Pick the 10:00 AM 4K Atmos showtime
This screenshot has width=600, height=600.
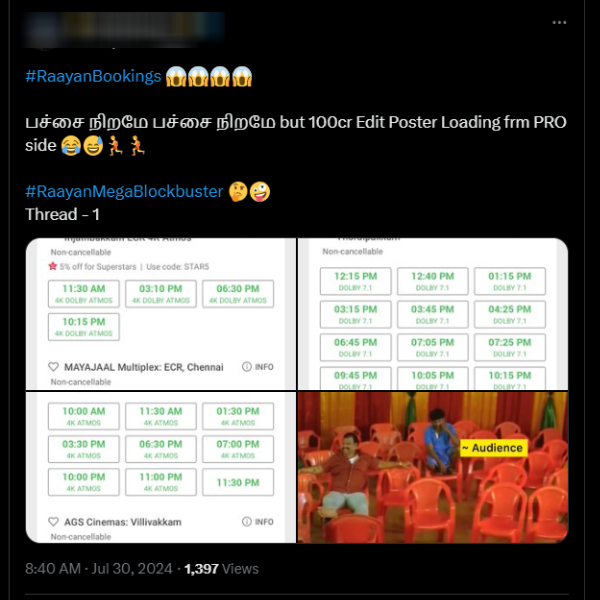pos(84,416)
